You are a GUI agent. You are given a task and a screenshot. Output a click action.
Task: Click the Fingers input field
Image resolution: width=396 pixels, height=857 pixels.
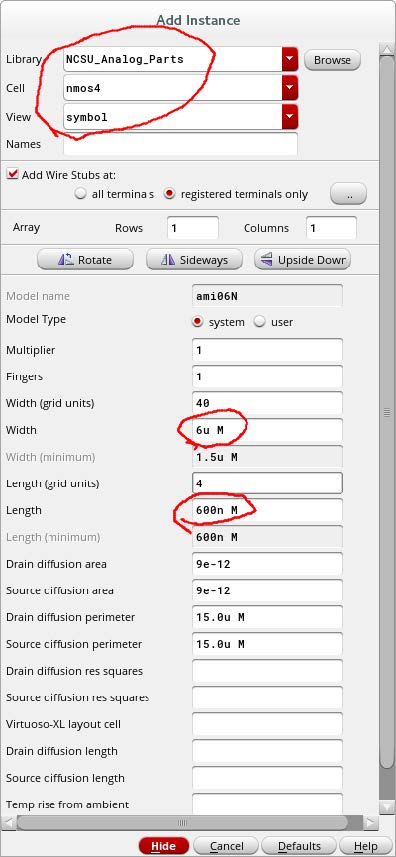(x=268, y=377)
